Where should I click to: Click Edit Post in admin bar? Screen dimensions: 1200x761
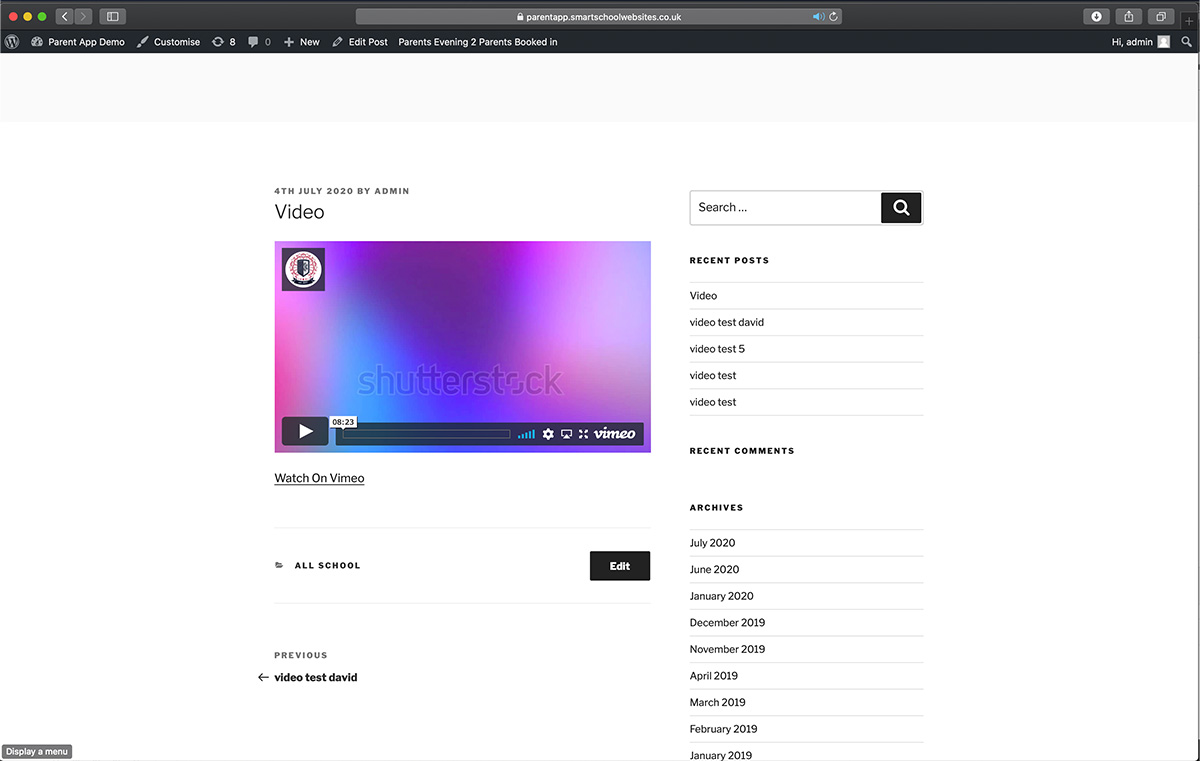coord(360,42)
